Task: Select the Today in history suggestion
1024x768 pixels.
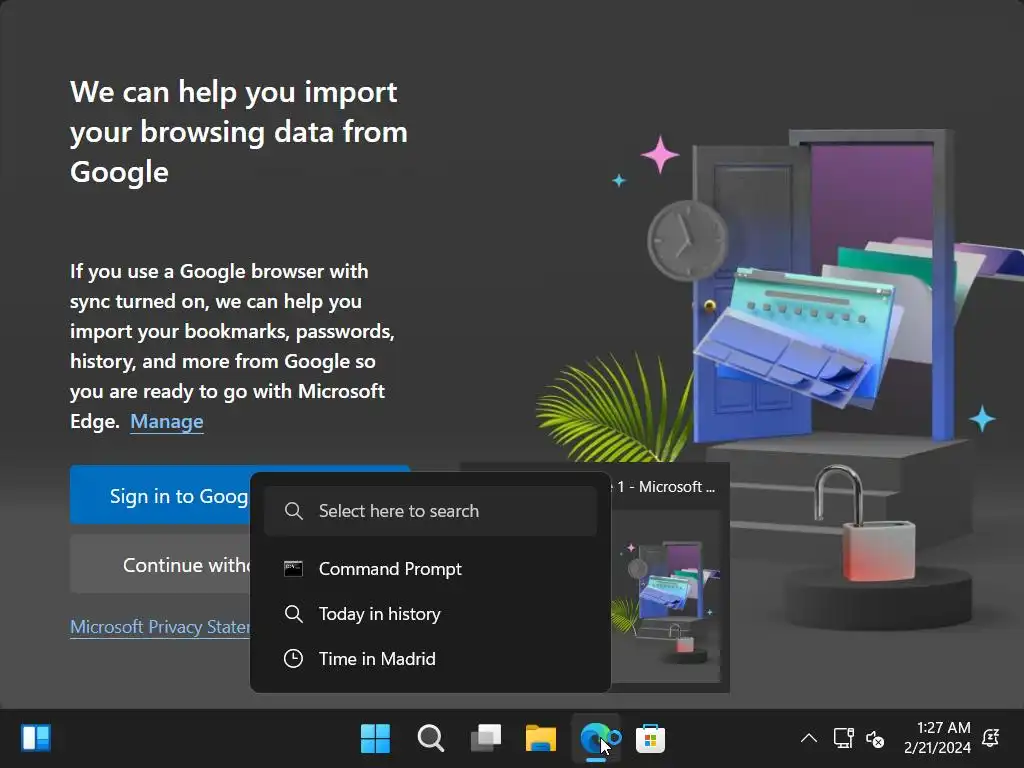Action: [430, 614]
